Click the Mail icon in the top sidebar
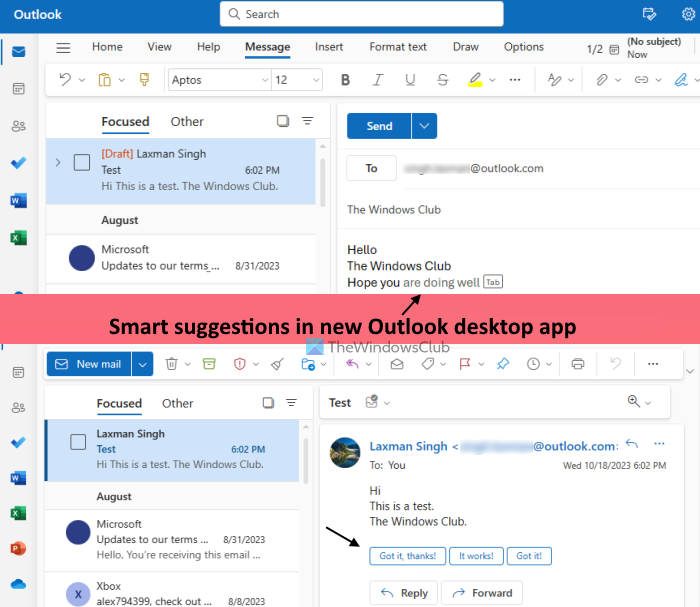Image resolution: width=700 pixels, height=607 pixels. 18,52
